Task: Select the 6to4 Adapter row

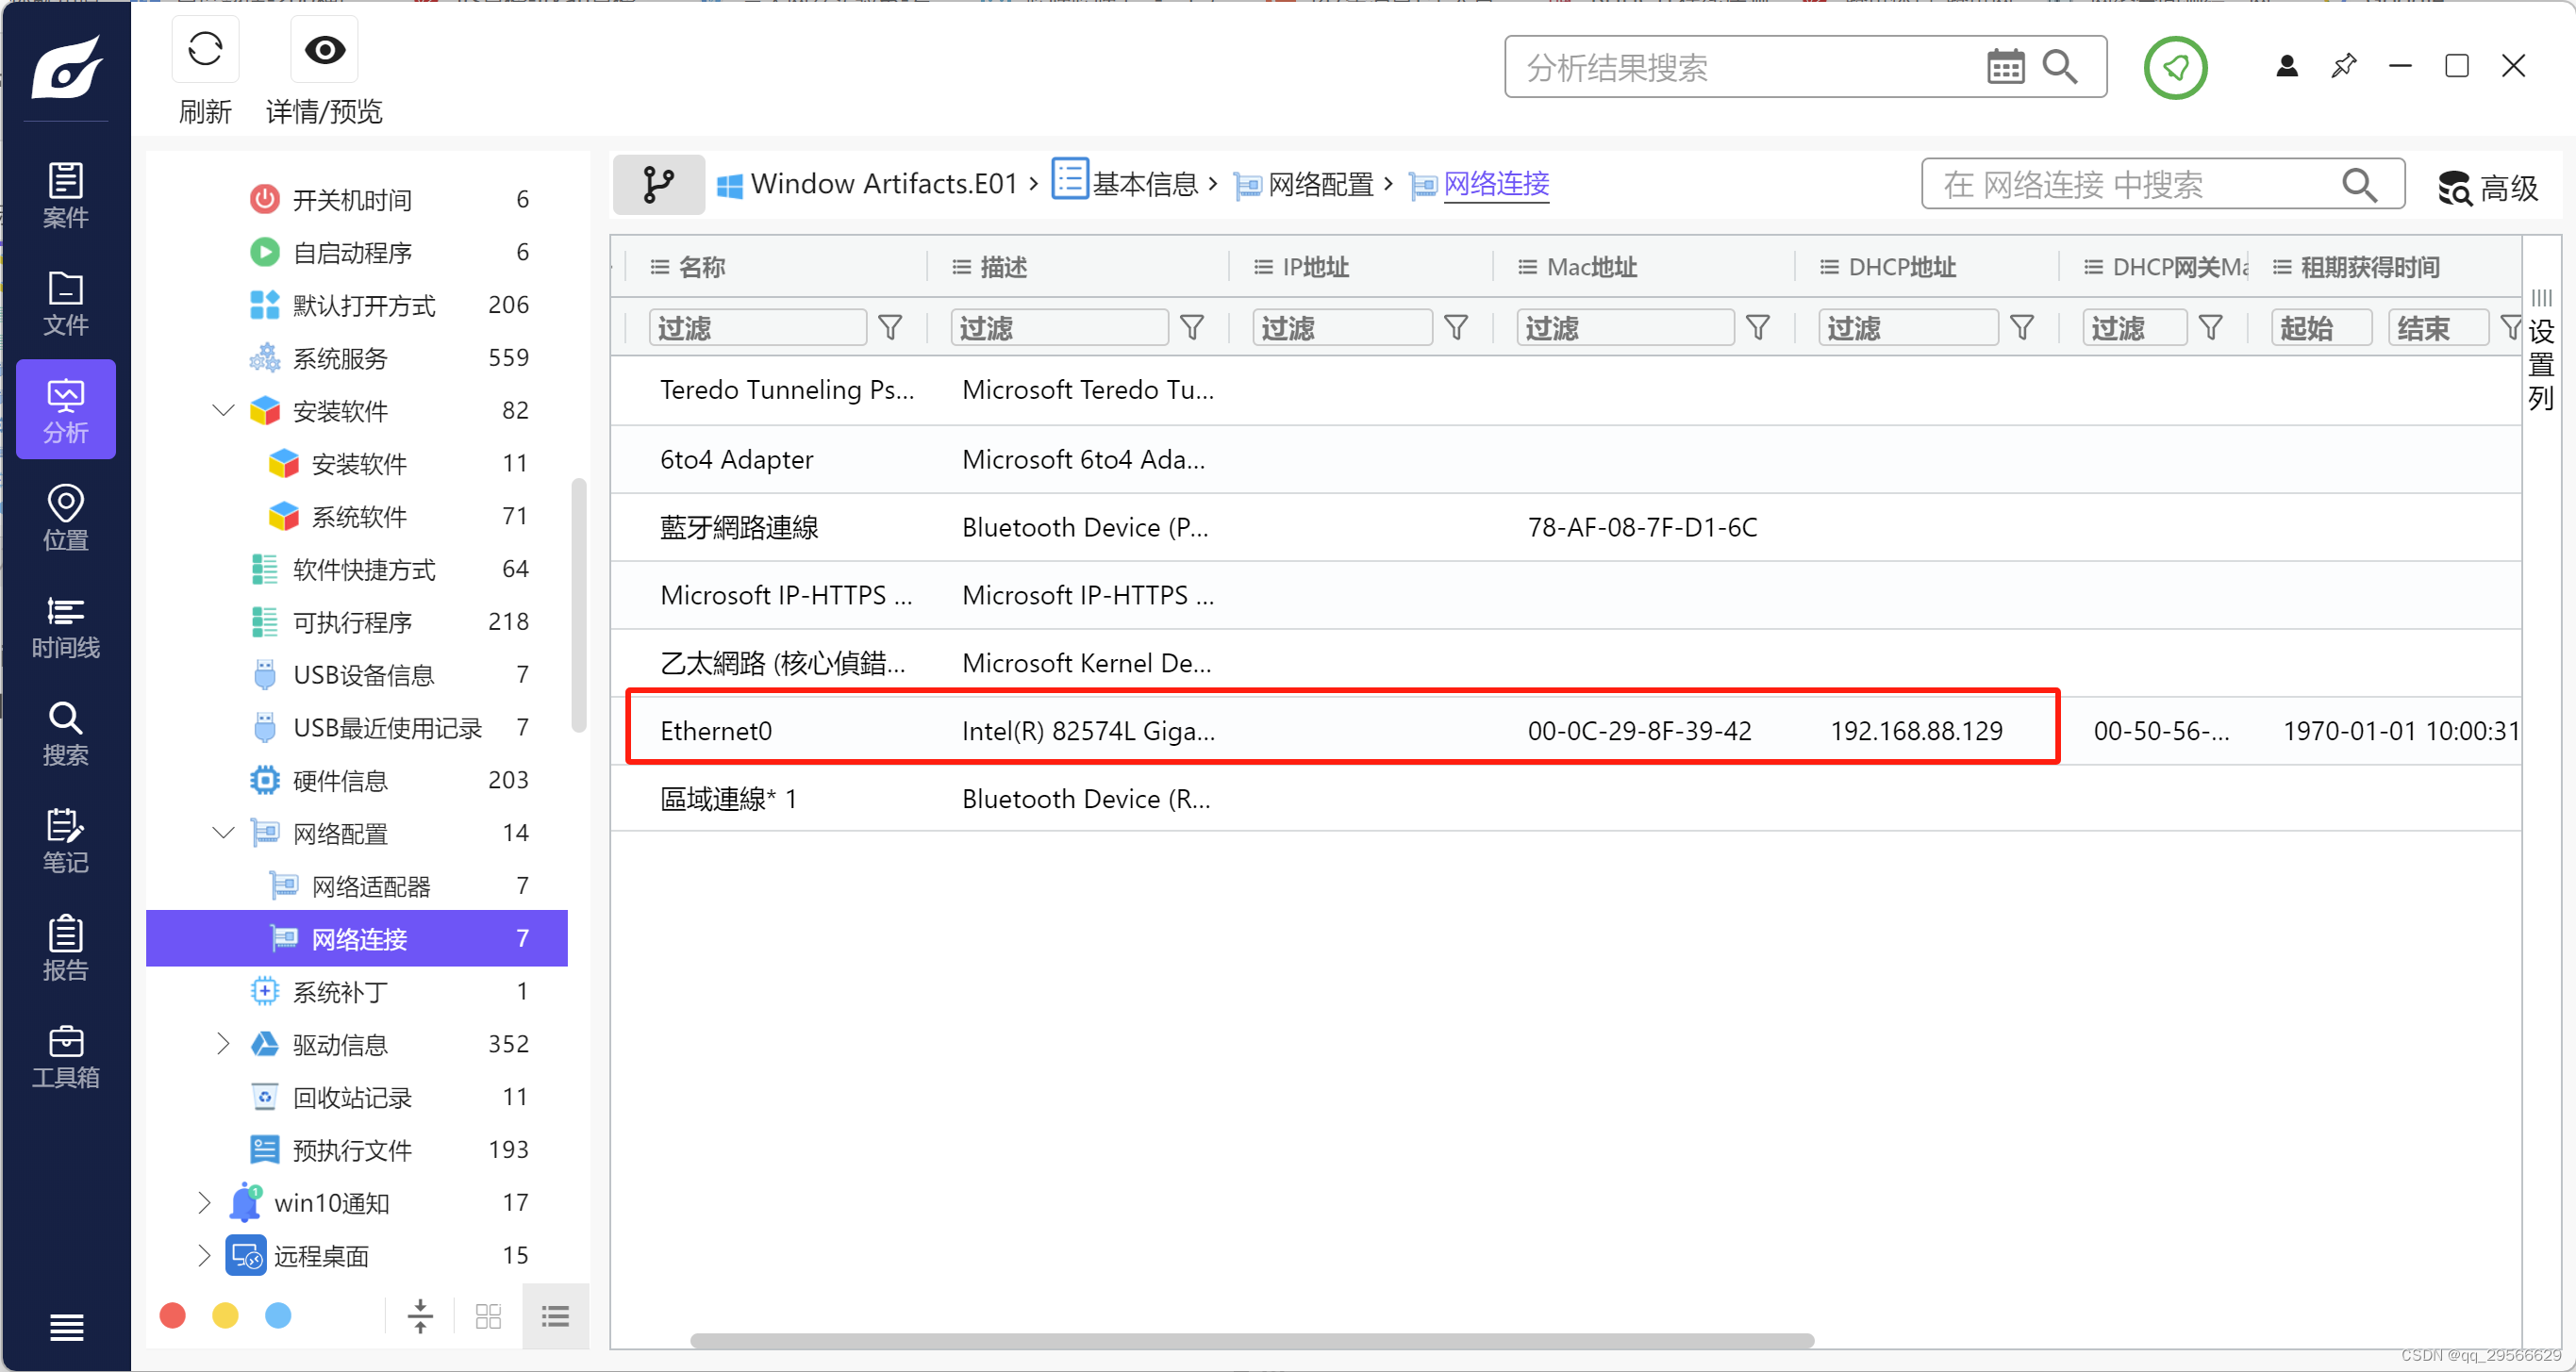Action: (x=1565, y=459)
